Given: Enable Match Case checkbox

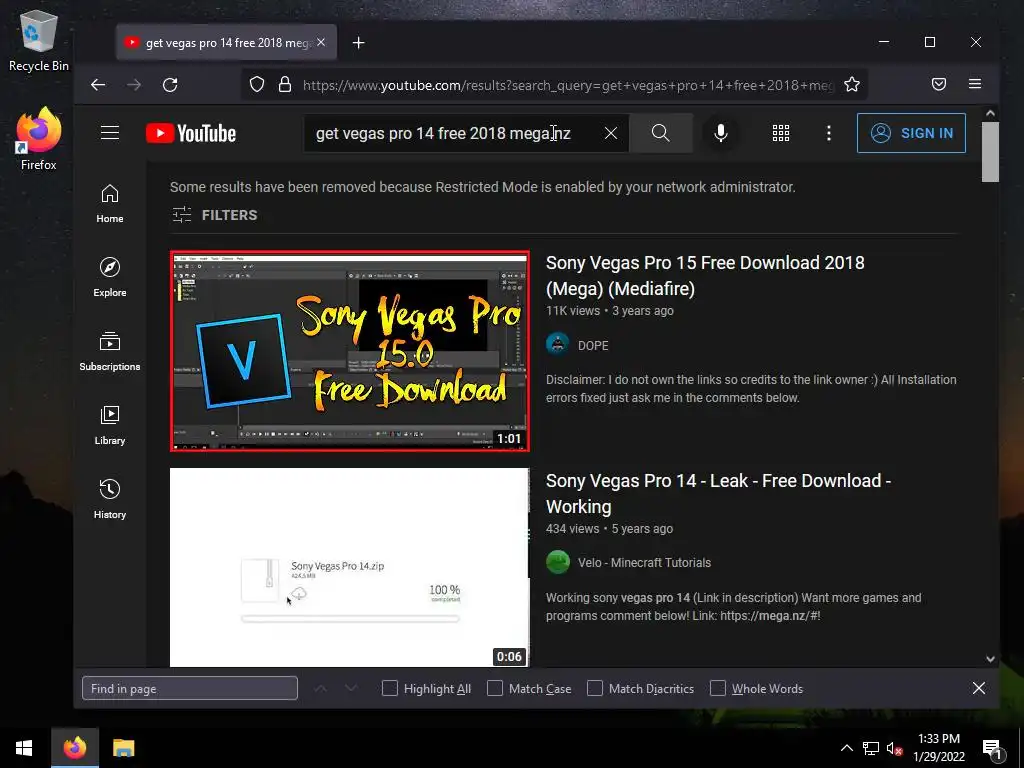Looking at the screenshot, I should [495, 688].
